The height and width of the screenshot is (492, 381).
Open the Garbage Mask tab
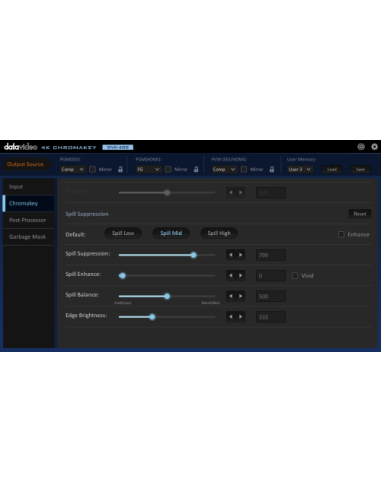click(29, 237)
